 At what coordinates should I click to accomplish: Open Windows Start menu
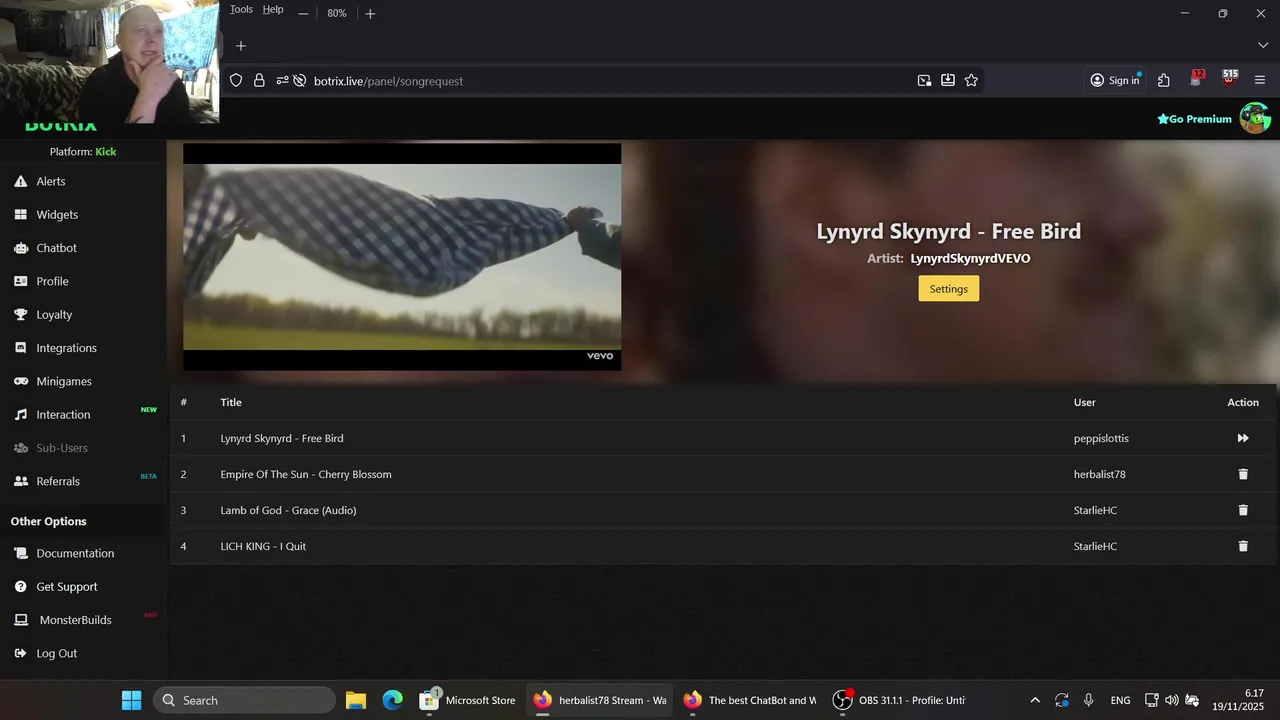click(131, 700)
